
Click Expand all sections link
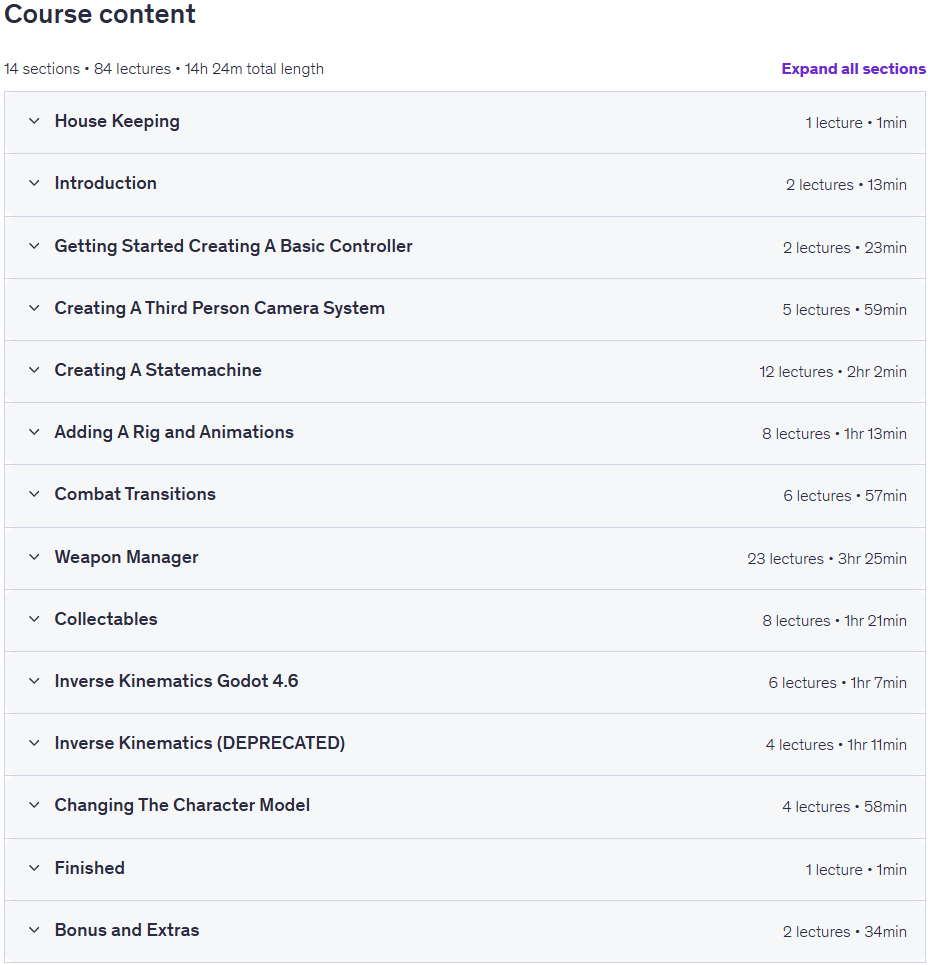853,69
